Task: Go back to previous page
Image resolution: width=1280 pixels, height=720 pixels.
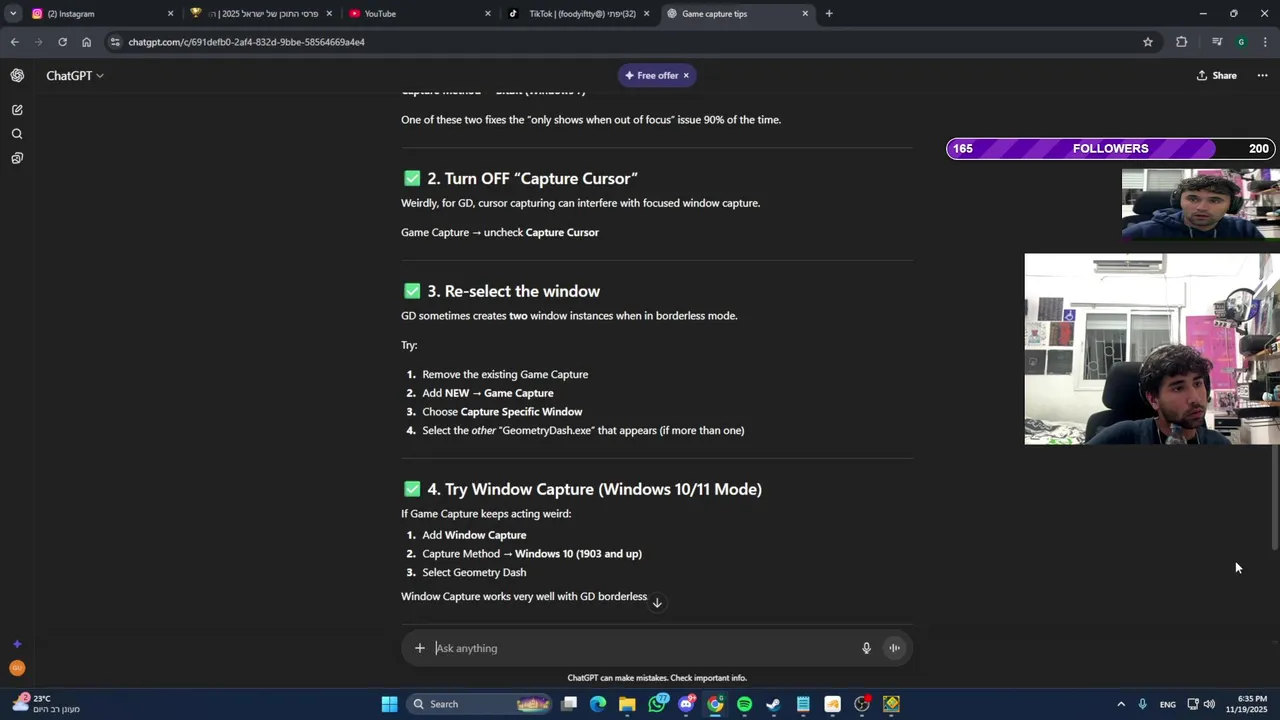Action: [14, 42]
